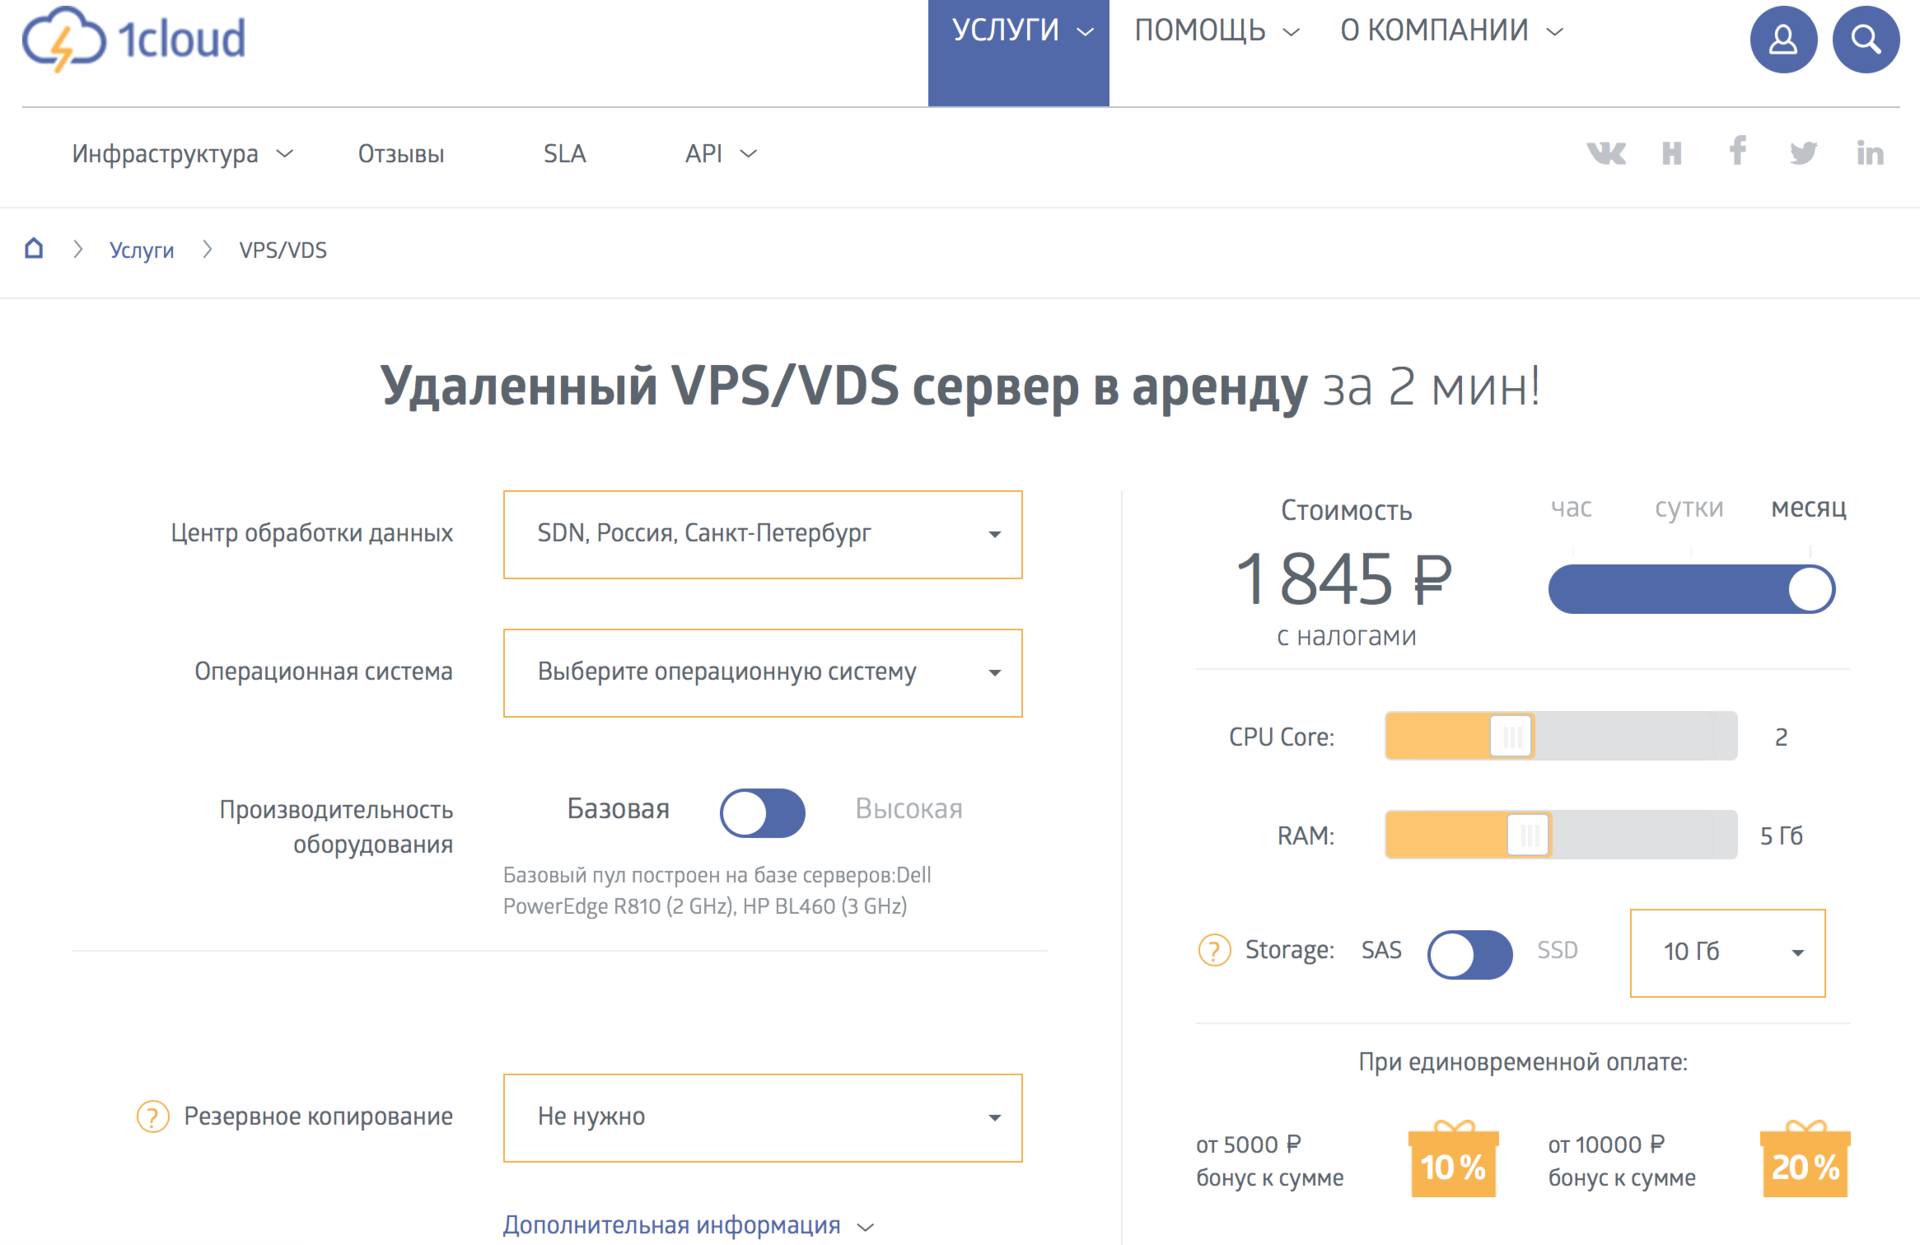Expand the Инфраструктура submenu
Image resolution: width=1920 pixels, height=1245 pixels.
182,154
